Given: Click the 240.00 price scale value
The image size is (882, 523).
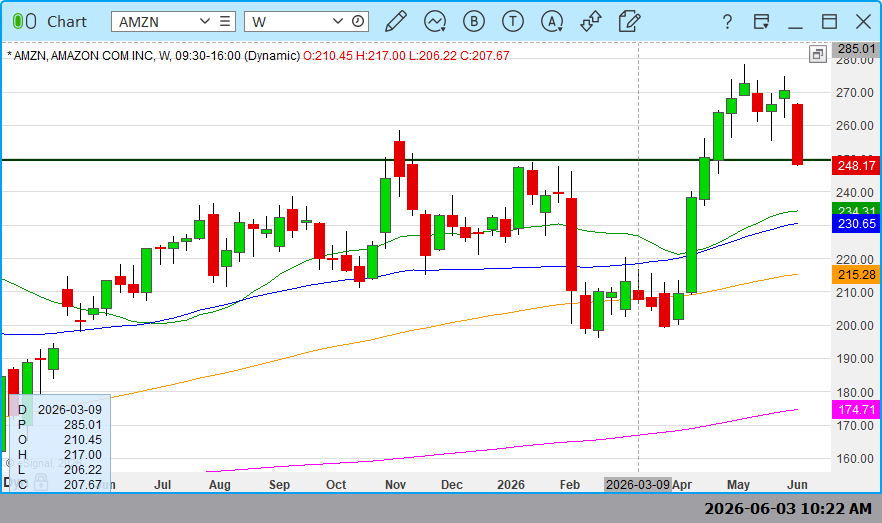Looking at the screenshot, I should 854,192.
